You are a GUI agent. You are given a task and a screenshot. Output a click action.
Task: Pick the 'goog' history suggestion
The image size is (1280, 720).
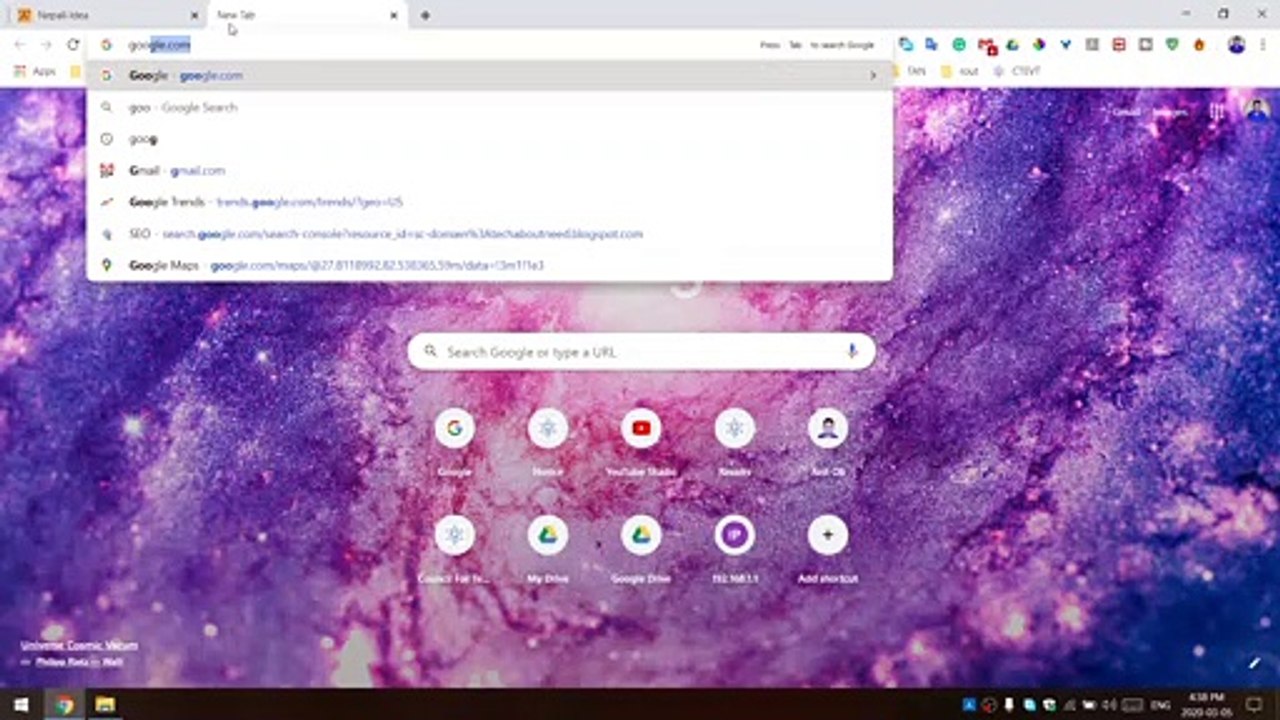point(489,139)
